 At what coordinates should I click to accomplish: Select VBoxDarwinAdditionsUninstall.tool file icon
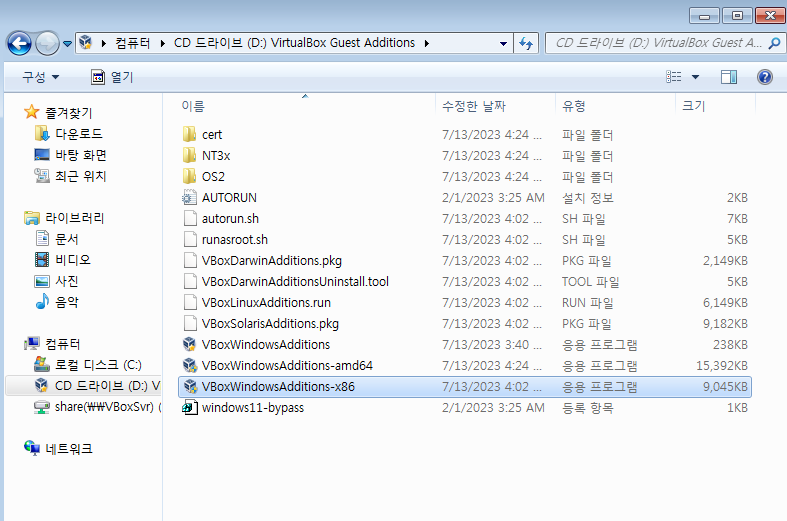190,282
